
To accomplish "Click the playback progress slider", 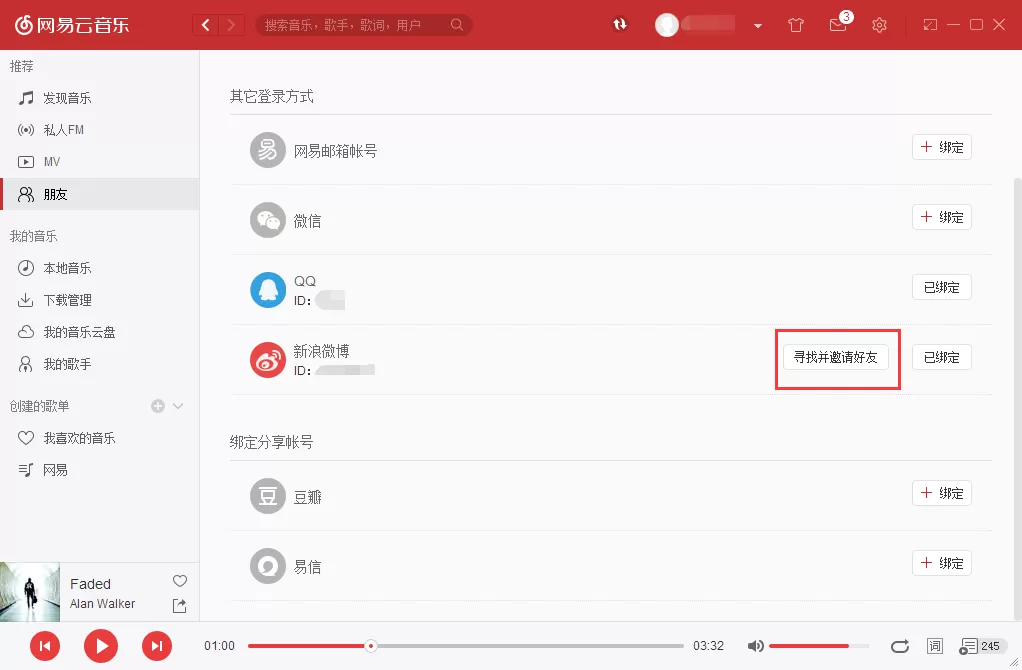I will [465, 646].
